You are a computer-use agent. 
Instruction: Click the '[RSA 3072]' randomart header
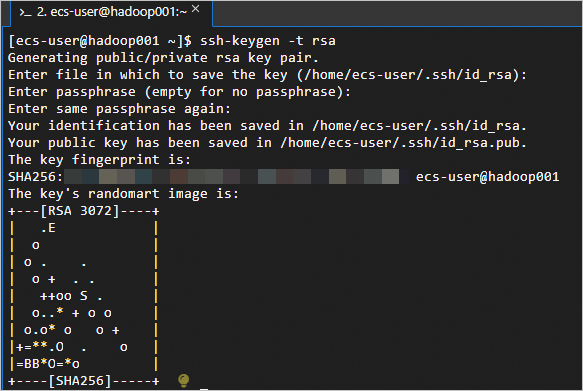[80, 211]
